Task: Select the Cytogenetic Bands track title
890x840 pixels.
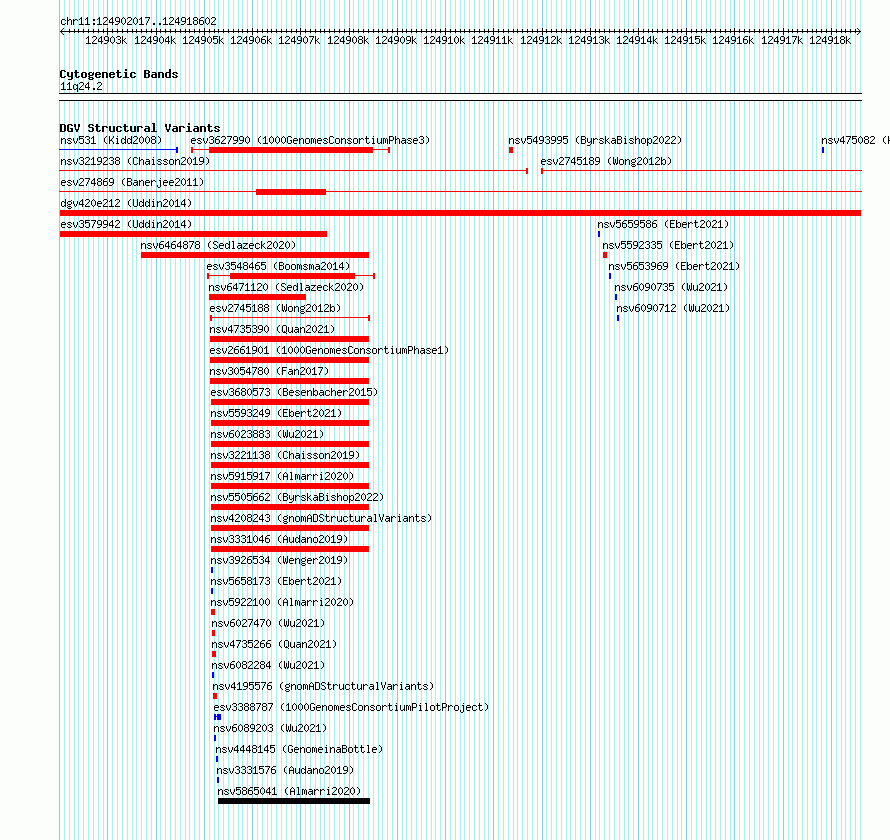Action: [x=119, y=74]
